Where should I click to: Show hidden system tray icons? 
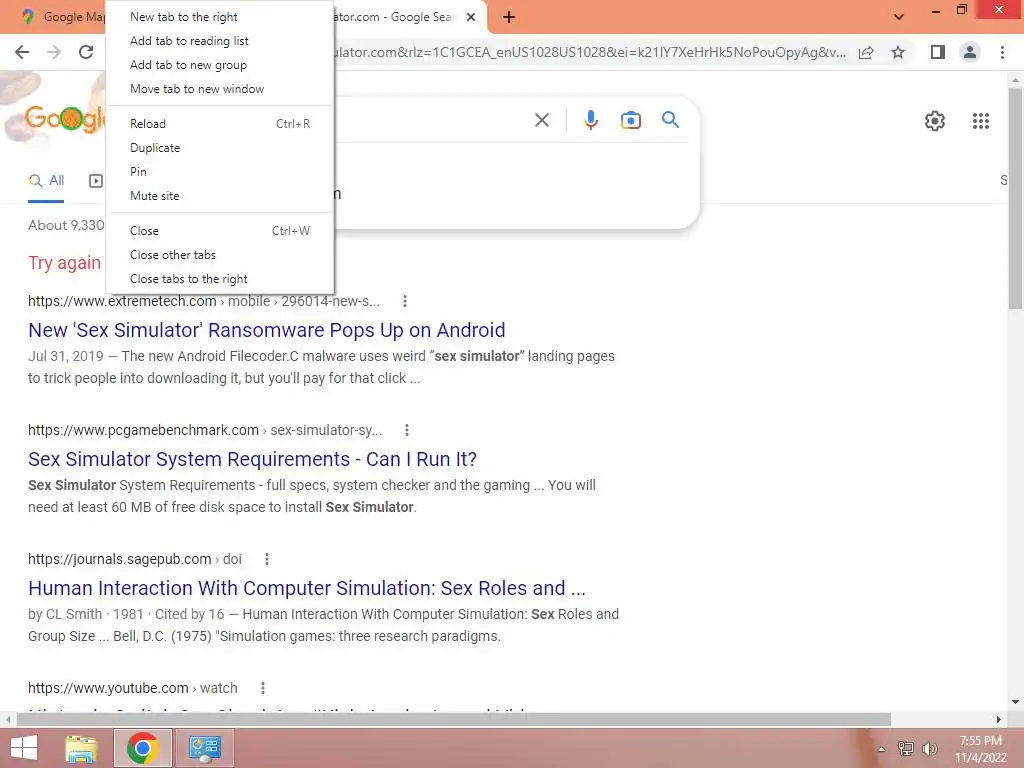coord(881,749)
